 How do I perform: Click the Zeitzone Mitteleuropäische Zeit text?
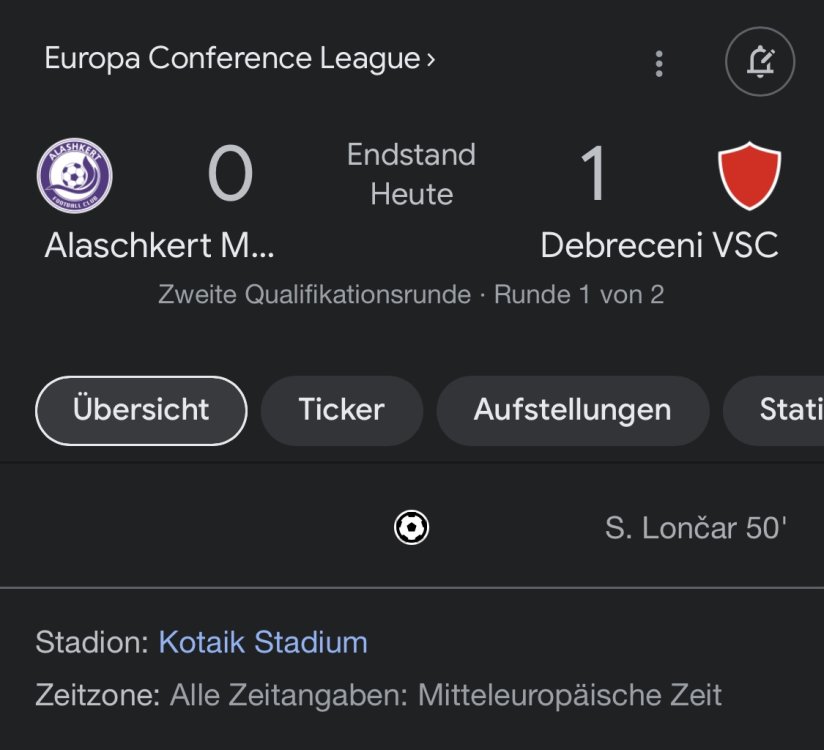[x=378, y=695]
